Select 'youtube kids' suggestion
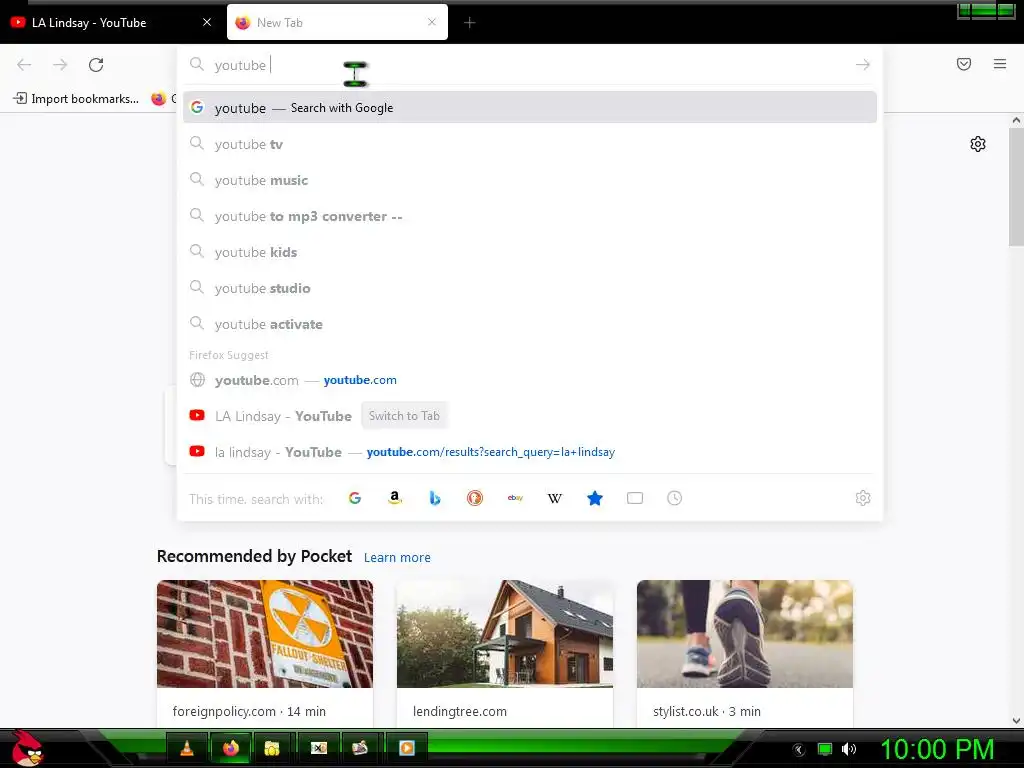1024x768 pixels. click(x=530, y=252)
